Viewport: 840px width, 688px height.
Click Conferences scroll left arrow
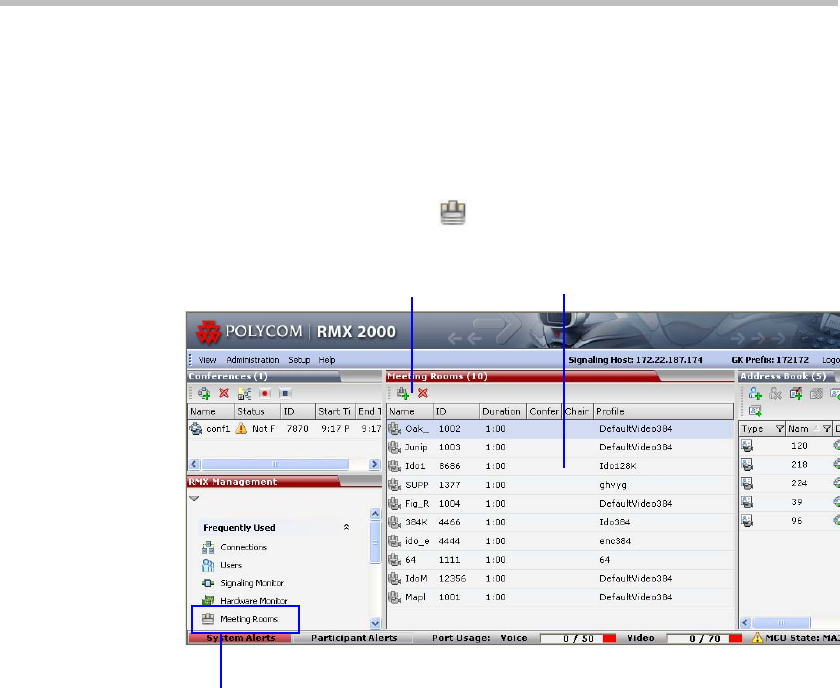tap(194, 464)
